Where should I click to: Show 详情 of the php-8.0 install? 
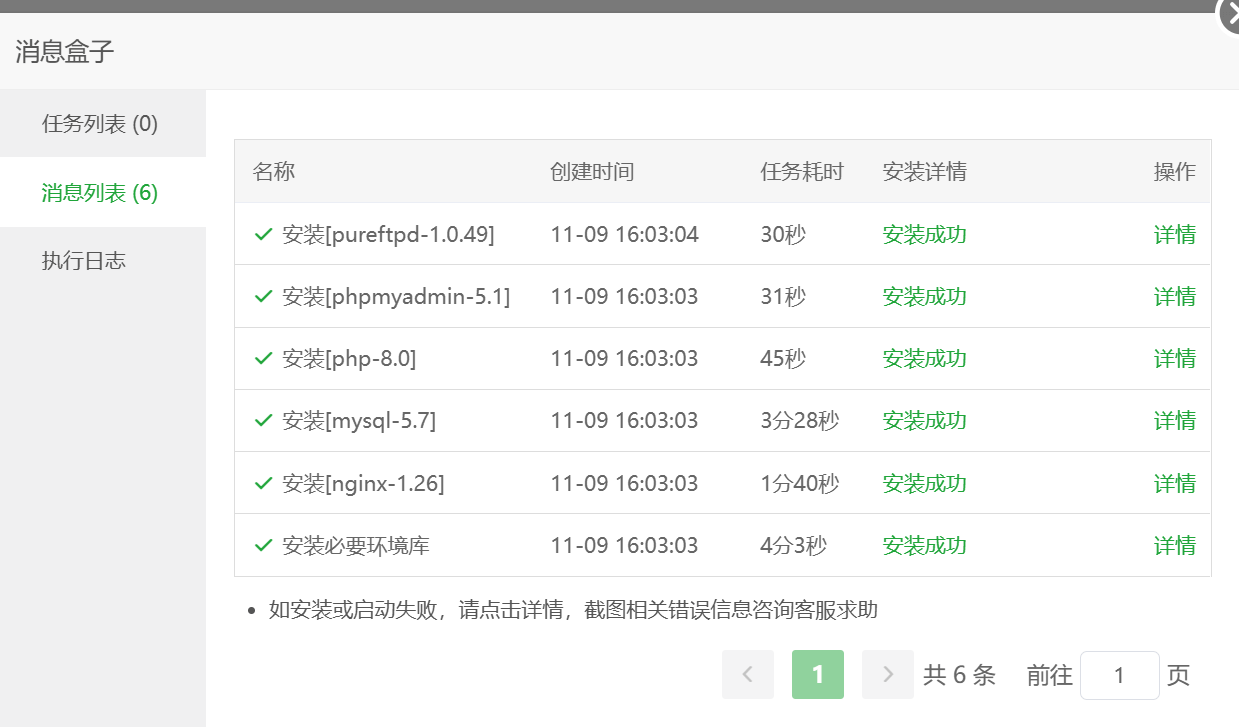pos(1174,358)
